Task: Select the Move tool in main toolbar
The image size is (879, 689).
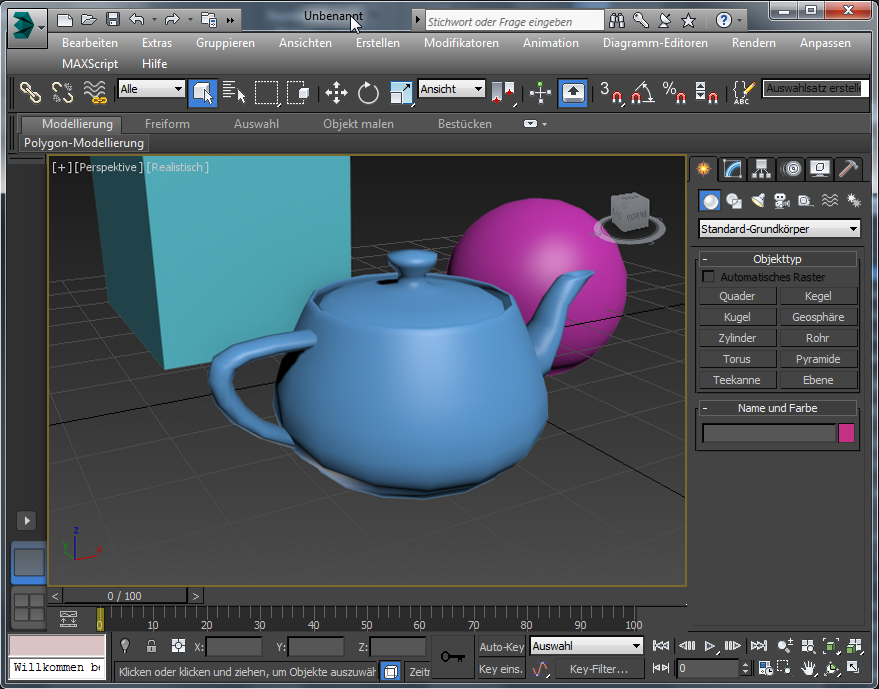Action: [336, 94]
